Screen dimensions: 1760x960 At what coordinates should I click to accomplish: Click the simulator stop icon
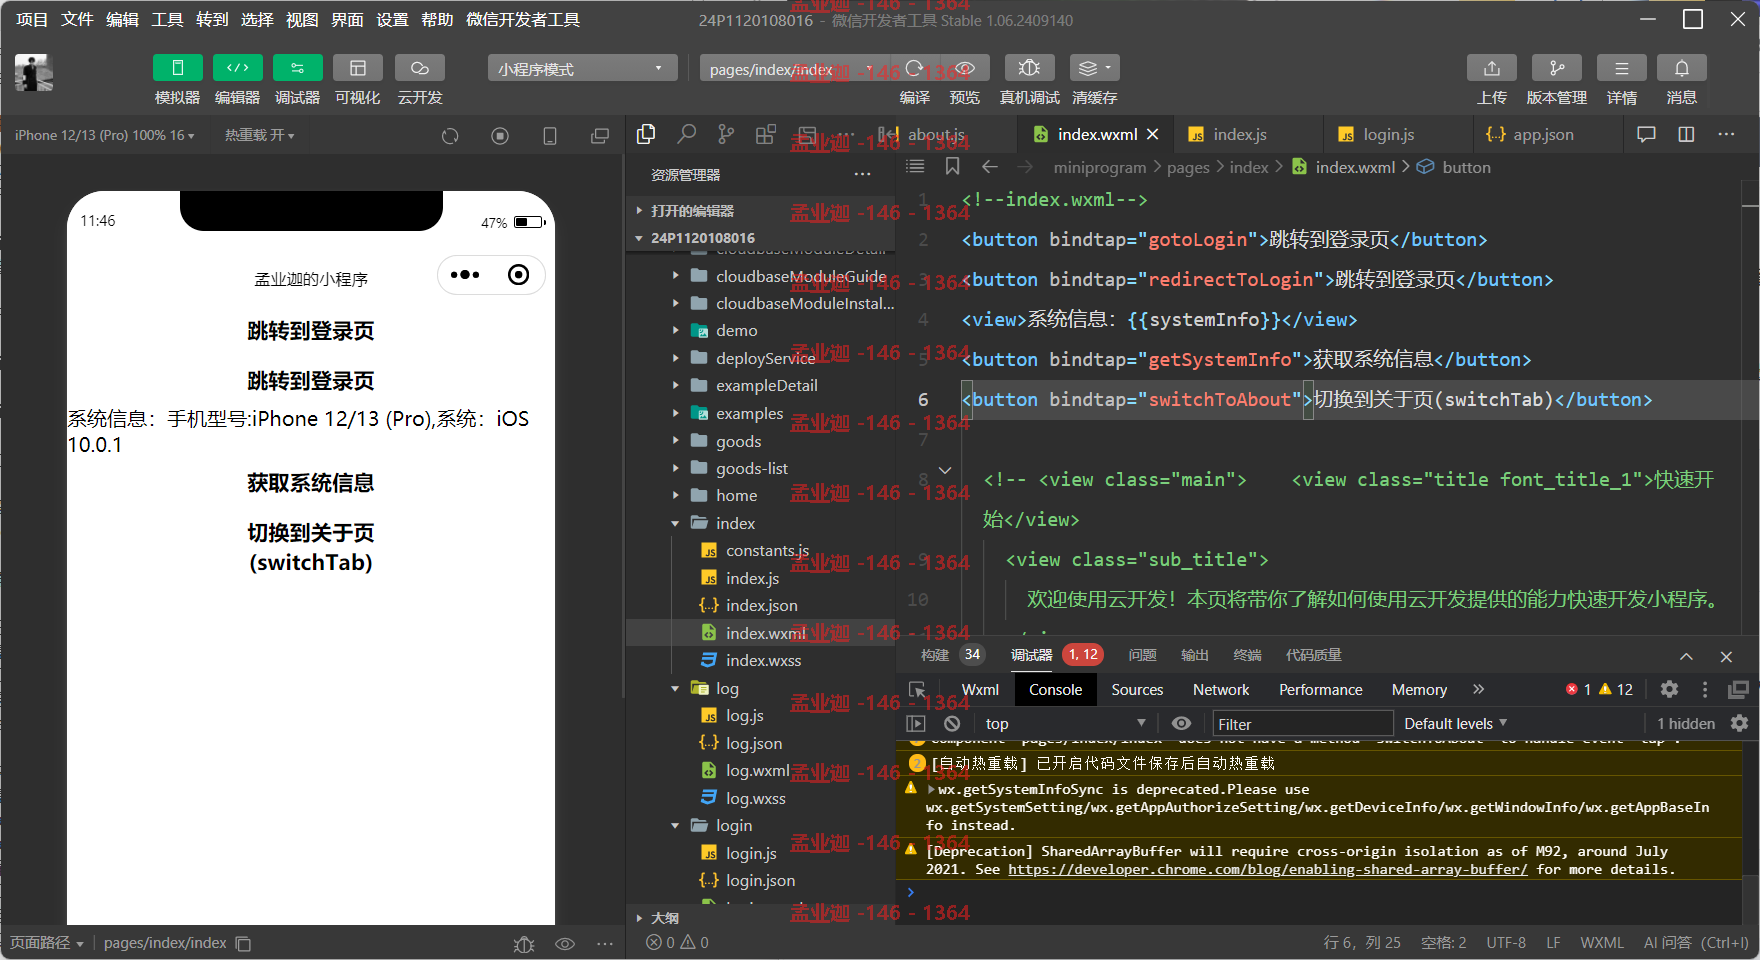coord(500,136)
